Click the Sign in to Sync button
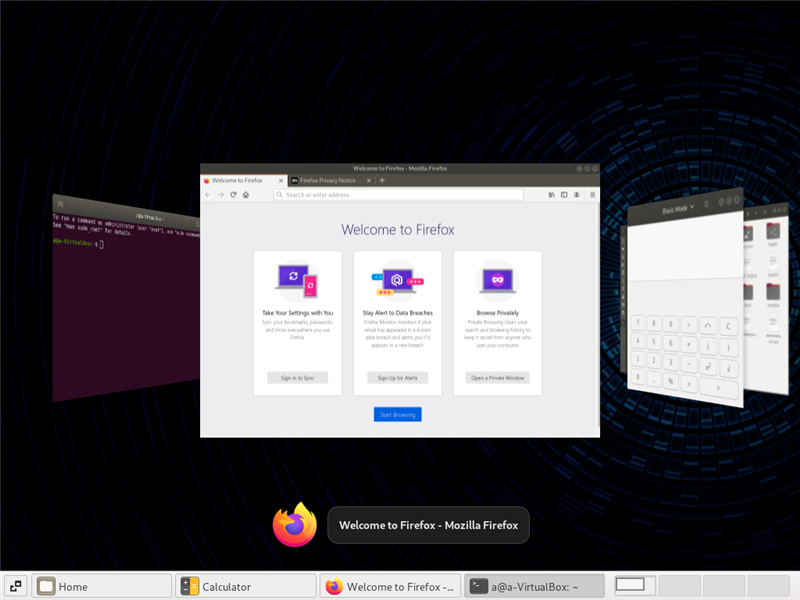This screenshot has height=600, width=800. coord(297,378)
